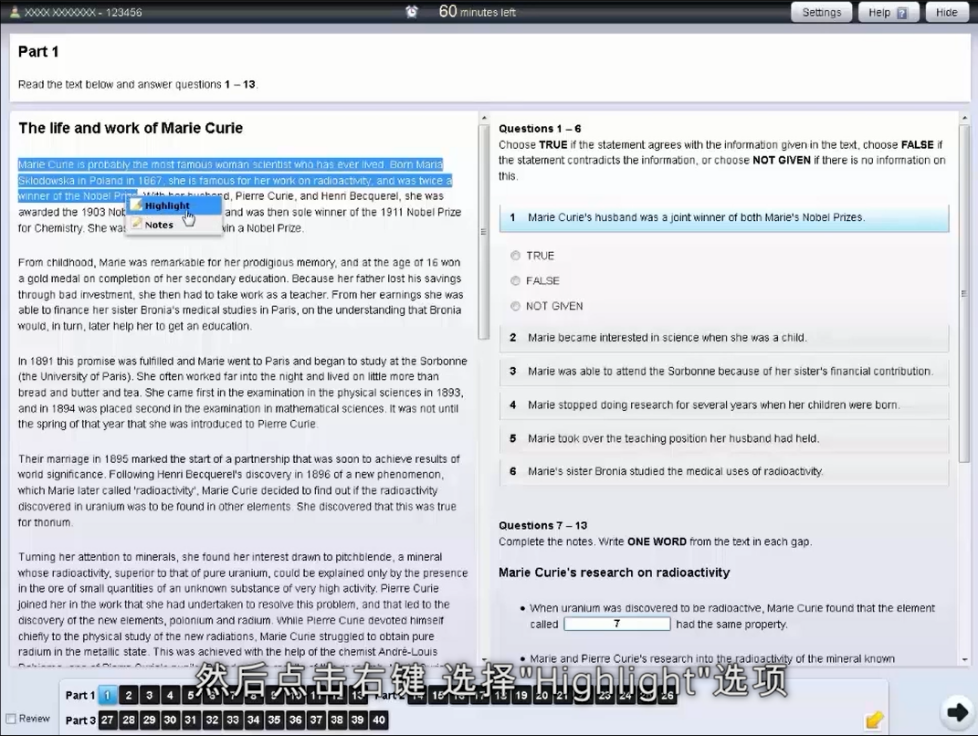Click the yellow pencil notes icon at bottom
The height and width of the screenshot is (736, 978).
click(x=874, y=720)
